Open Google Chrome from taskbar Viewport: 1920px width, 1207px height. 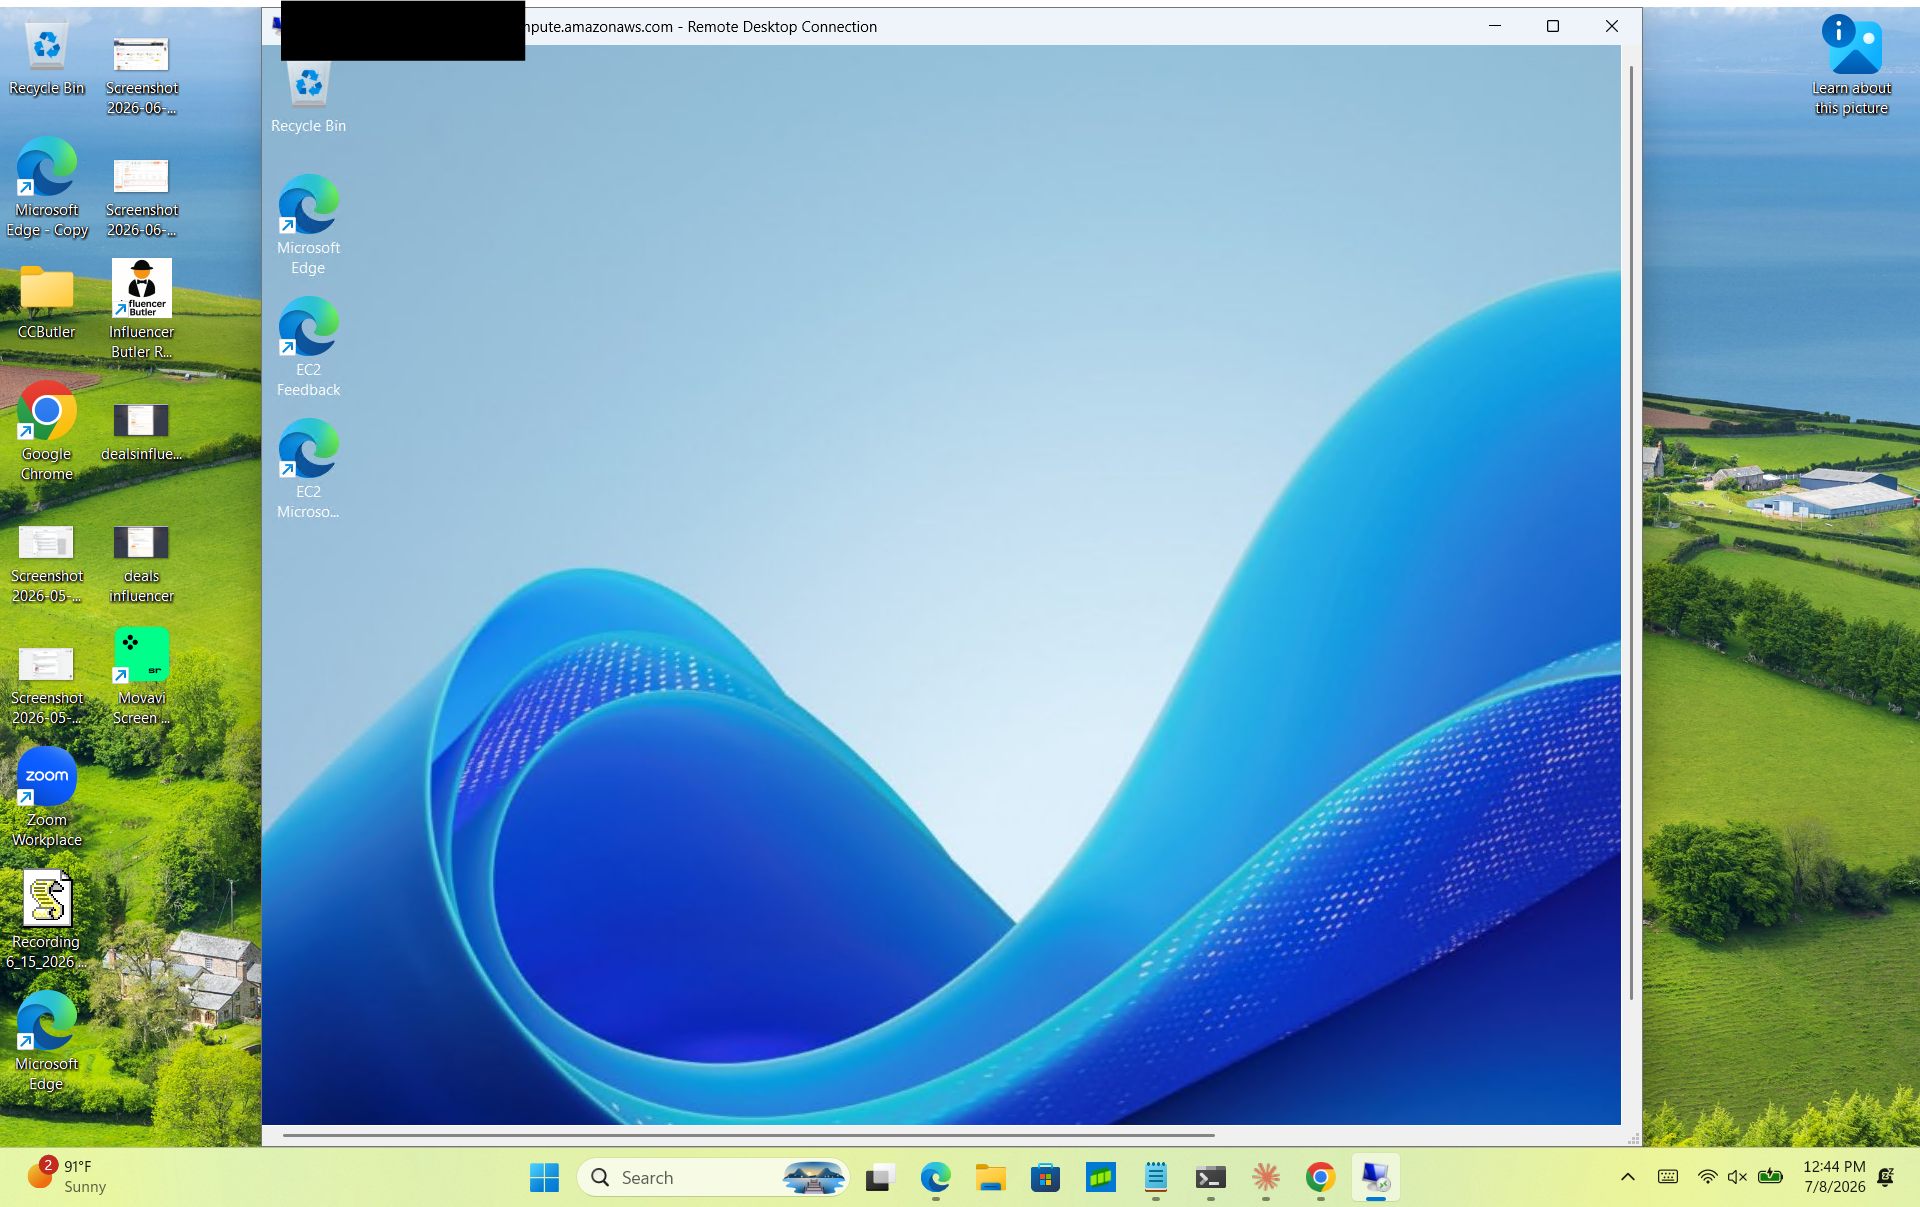click(x=1320, y=1178)
